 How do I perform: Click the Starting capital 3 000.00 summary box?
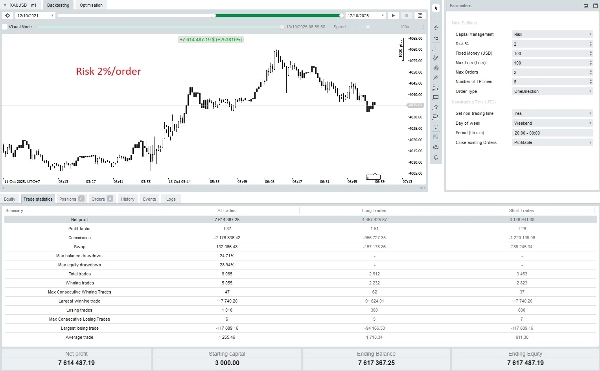[227, 359]
